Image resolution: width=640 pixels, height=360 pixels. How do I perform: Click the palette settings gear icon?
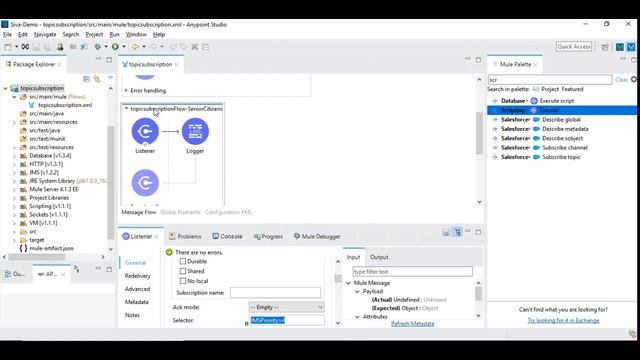click(634, 79)
